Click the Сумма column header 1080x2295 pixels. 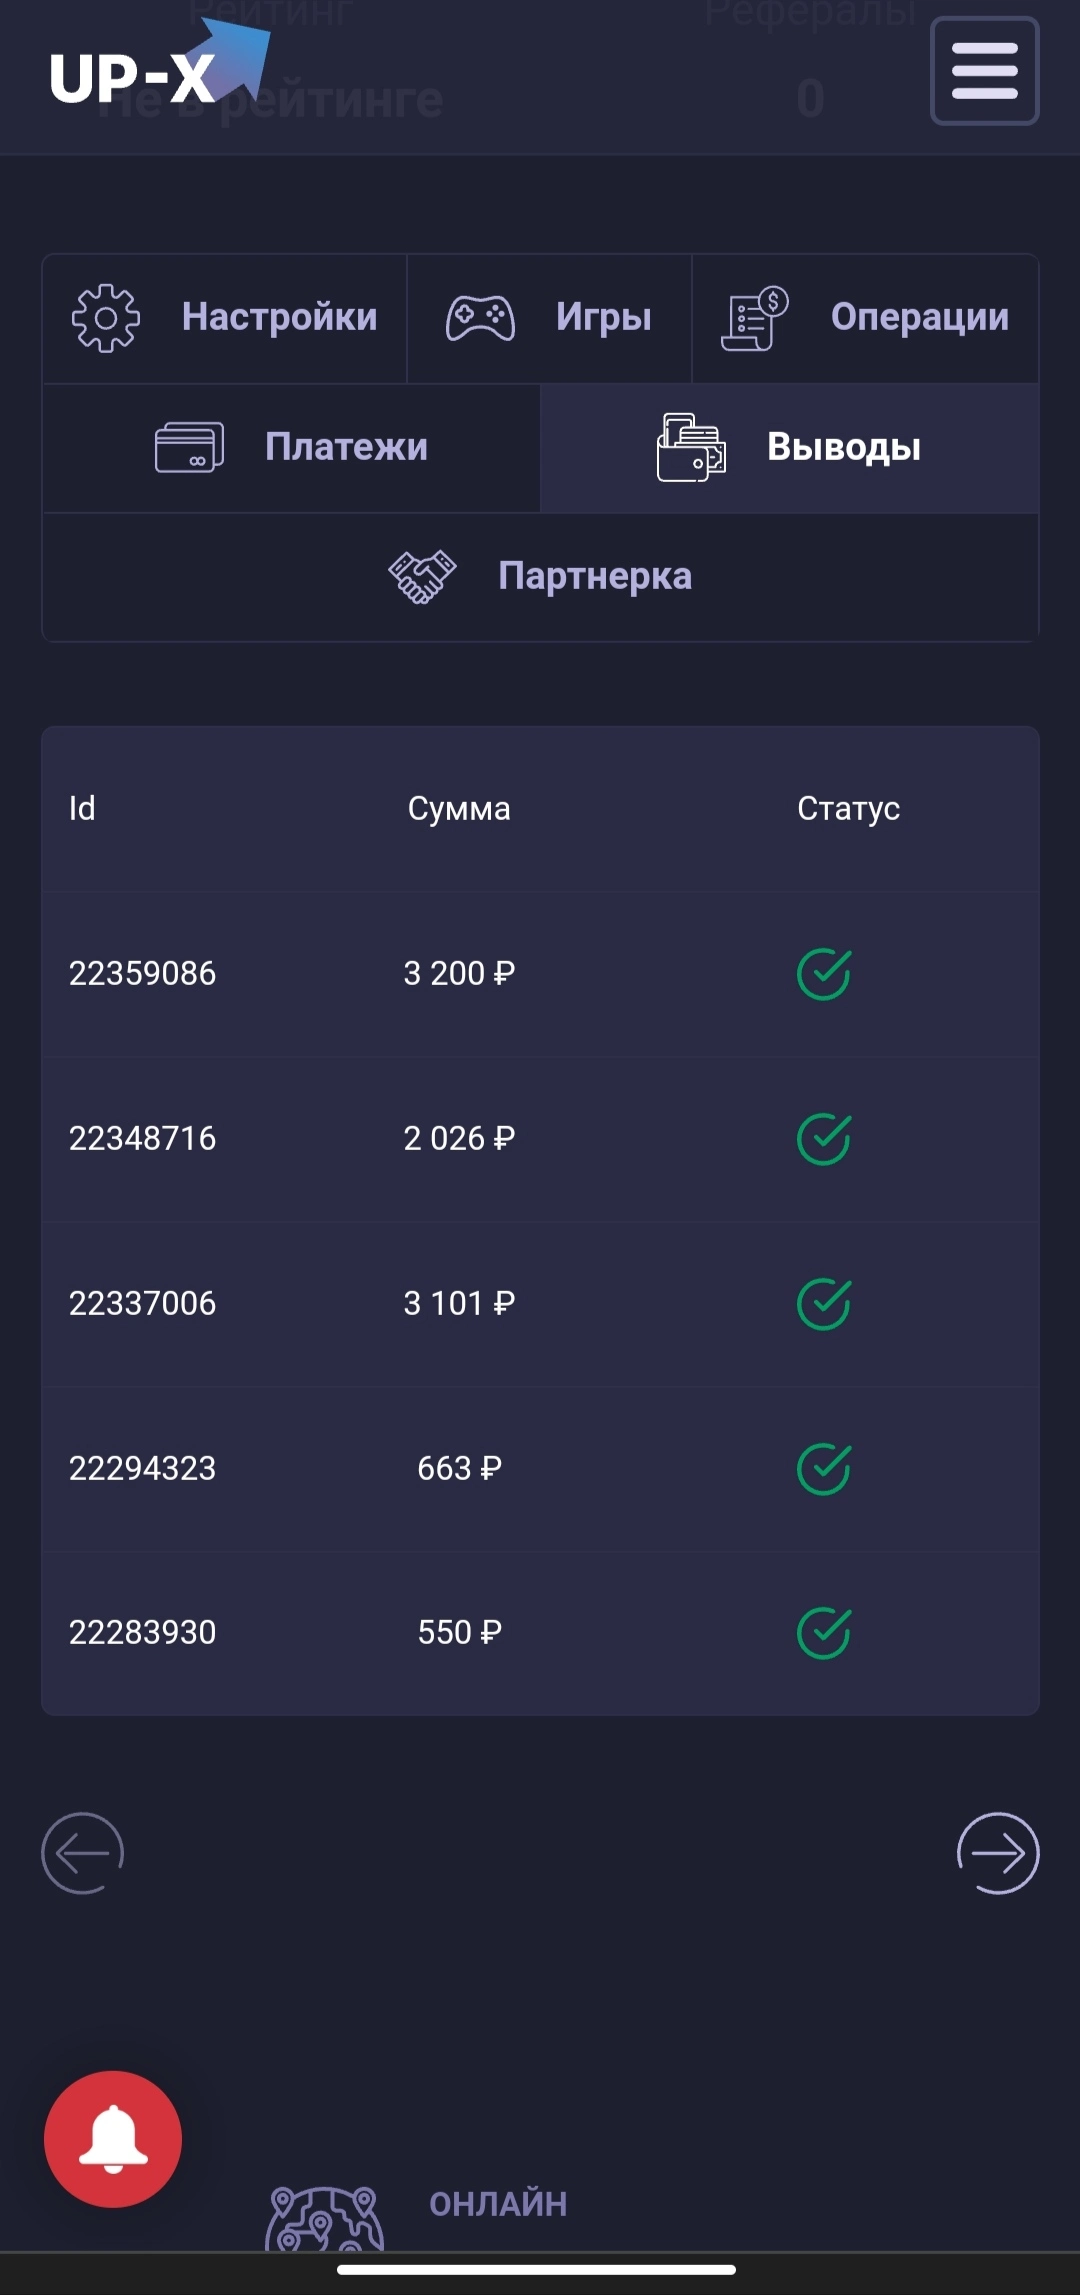pyautogui.click(x=459, y=808)
